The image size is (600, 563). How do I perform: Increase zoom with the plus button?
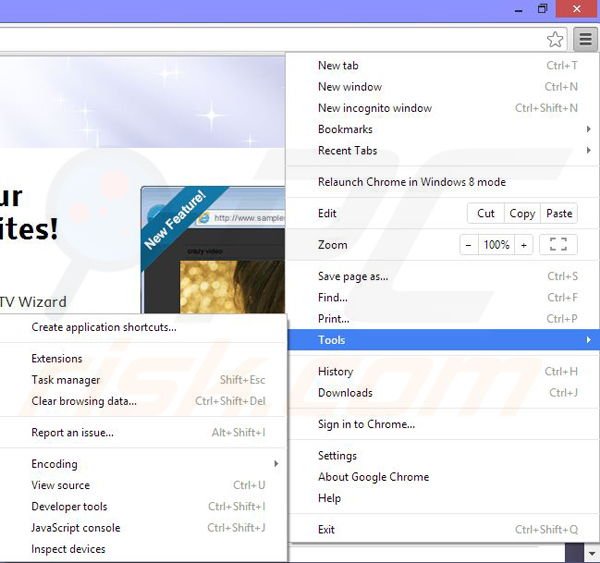[x=524, y=245]
